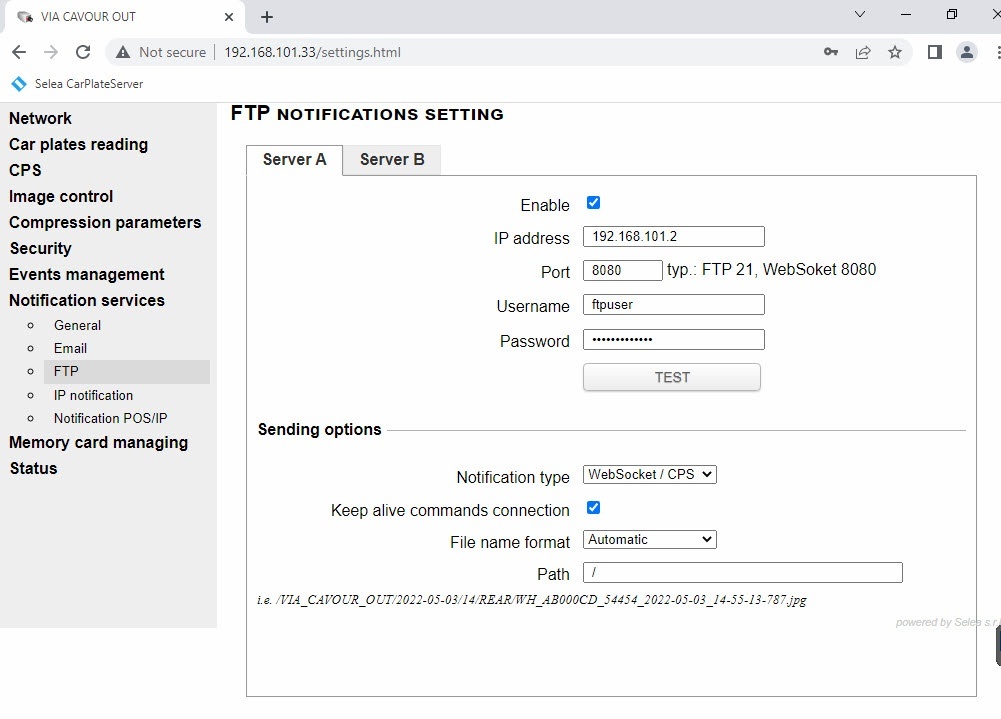Toggle Keep alive commands connection checkbox
Screen dimensions: 1001x719
pyautogui.click(x=593, y=508)
